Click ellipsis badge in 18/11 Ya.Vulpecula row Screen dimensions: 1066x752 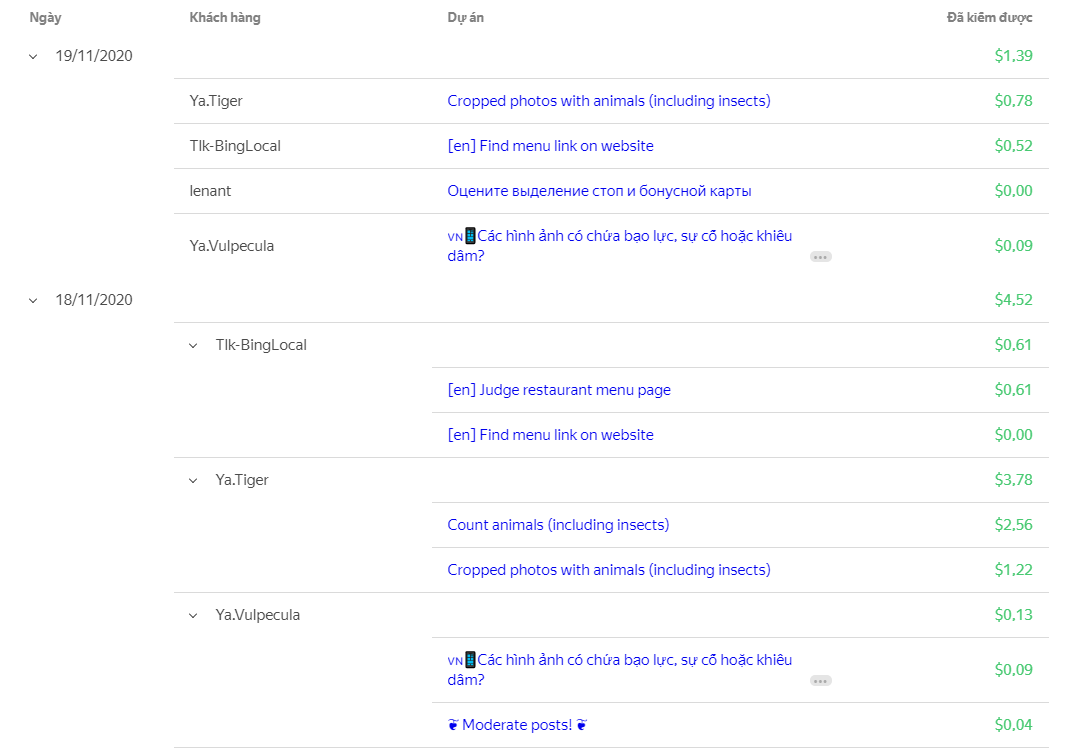click(820, 681)
